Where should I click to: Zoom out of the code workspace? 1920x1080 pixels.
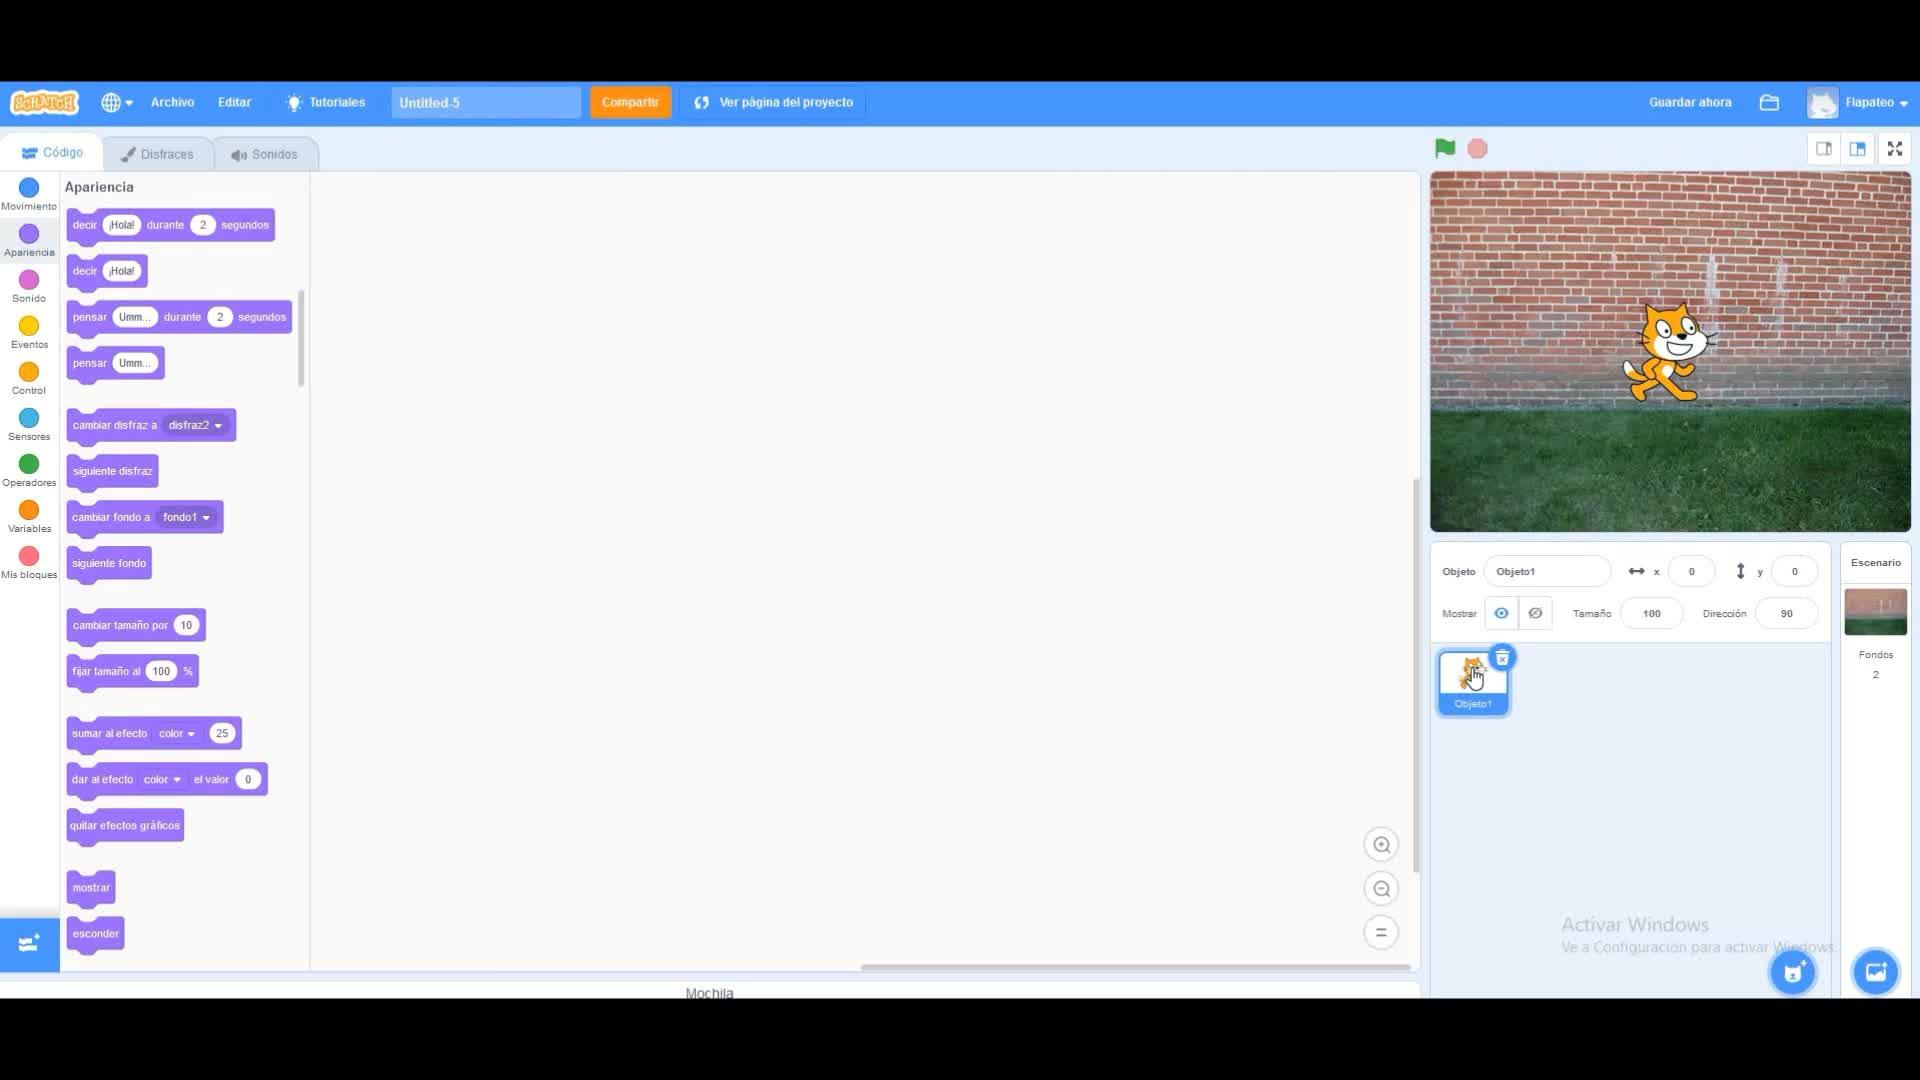1381,889
